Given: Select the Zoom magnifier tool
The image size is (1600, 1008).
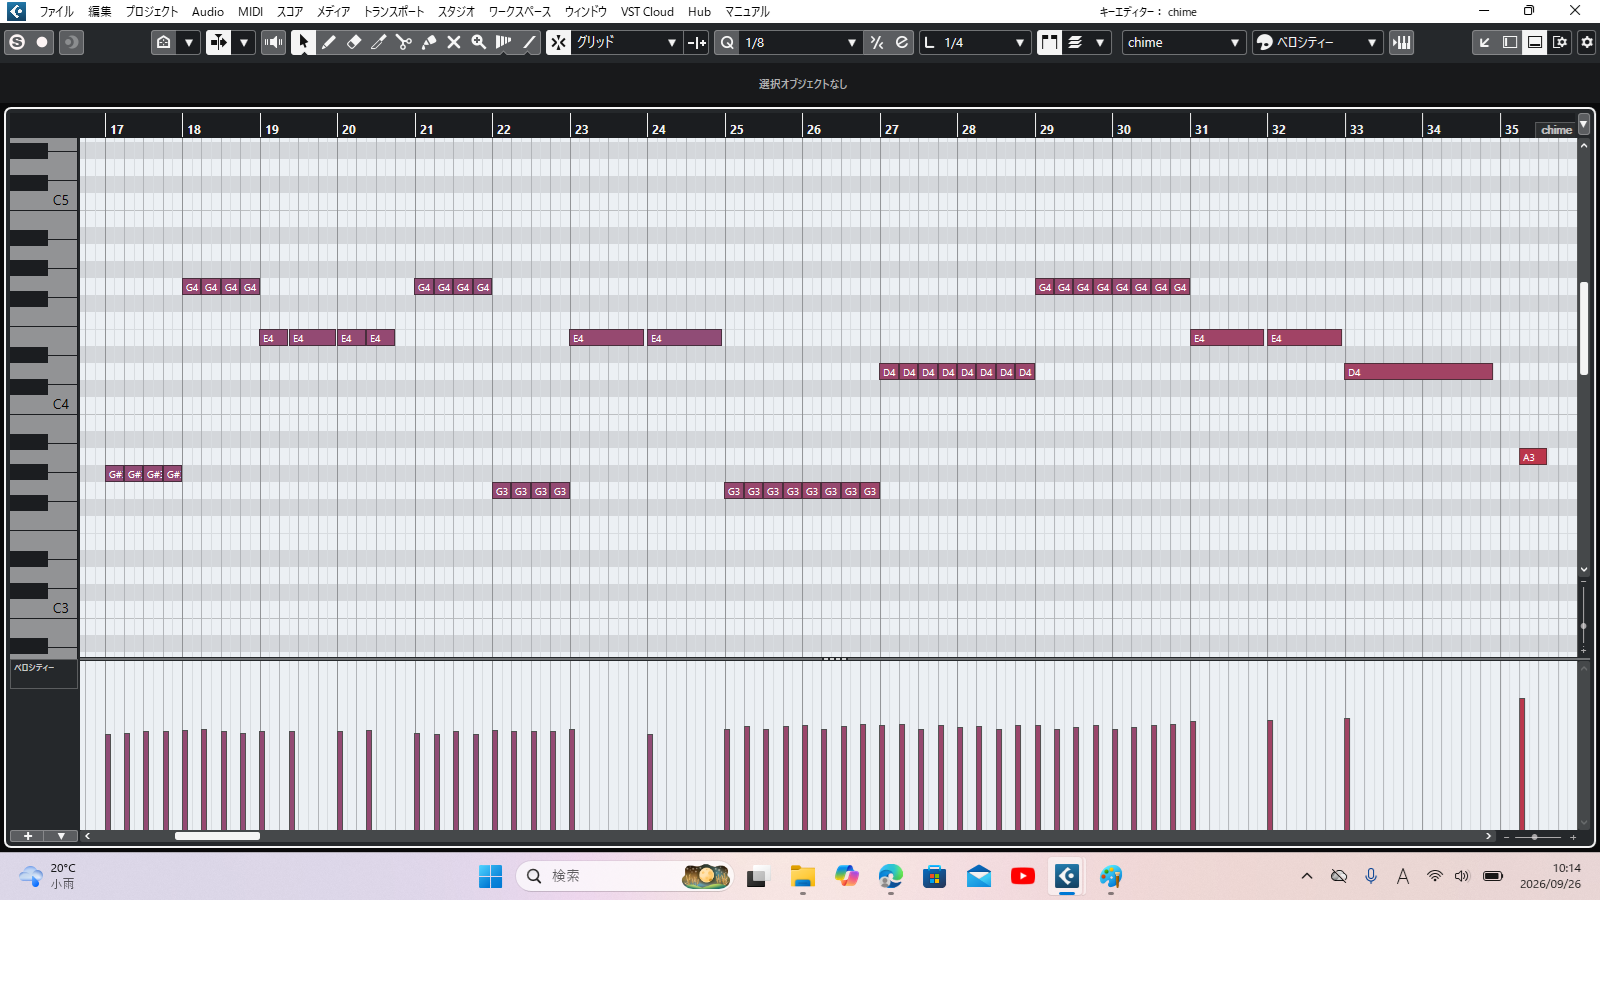Looking at the screenshot, I should click(478, 42).
